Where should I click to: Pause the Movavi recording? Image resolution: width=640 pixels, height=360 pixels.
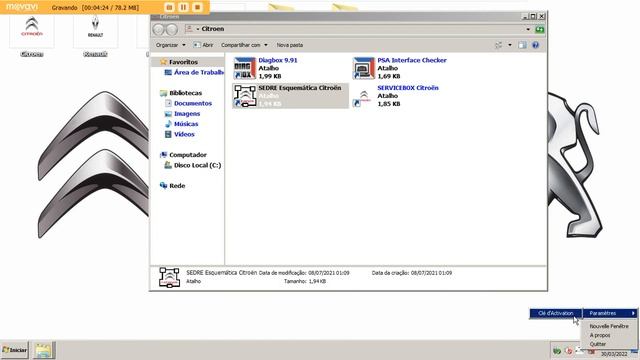point(183,7)
